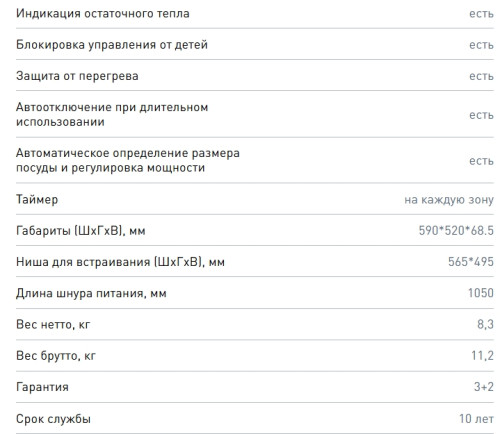This screenshot has width=500, height=434.
Task: Select 'Автоотключение при длительном использовании' text
Action: coord(112,114)
